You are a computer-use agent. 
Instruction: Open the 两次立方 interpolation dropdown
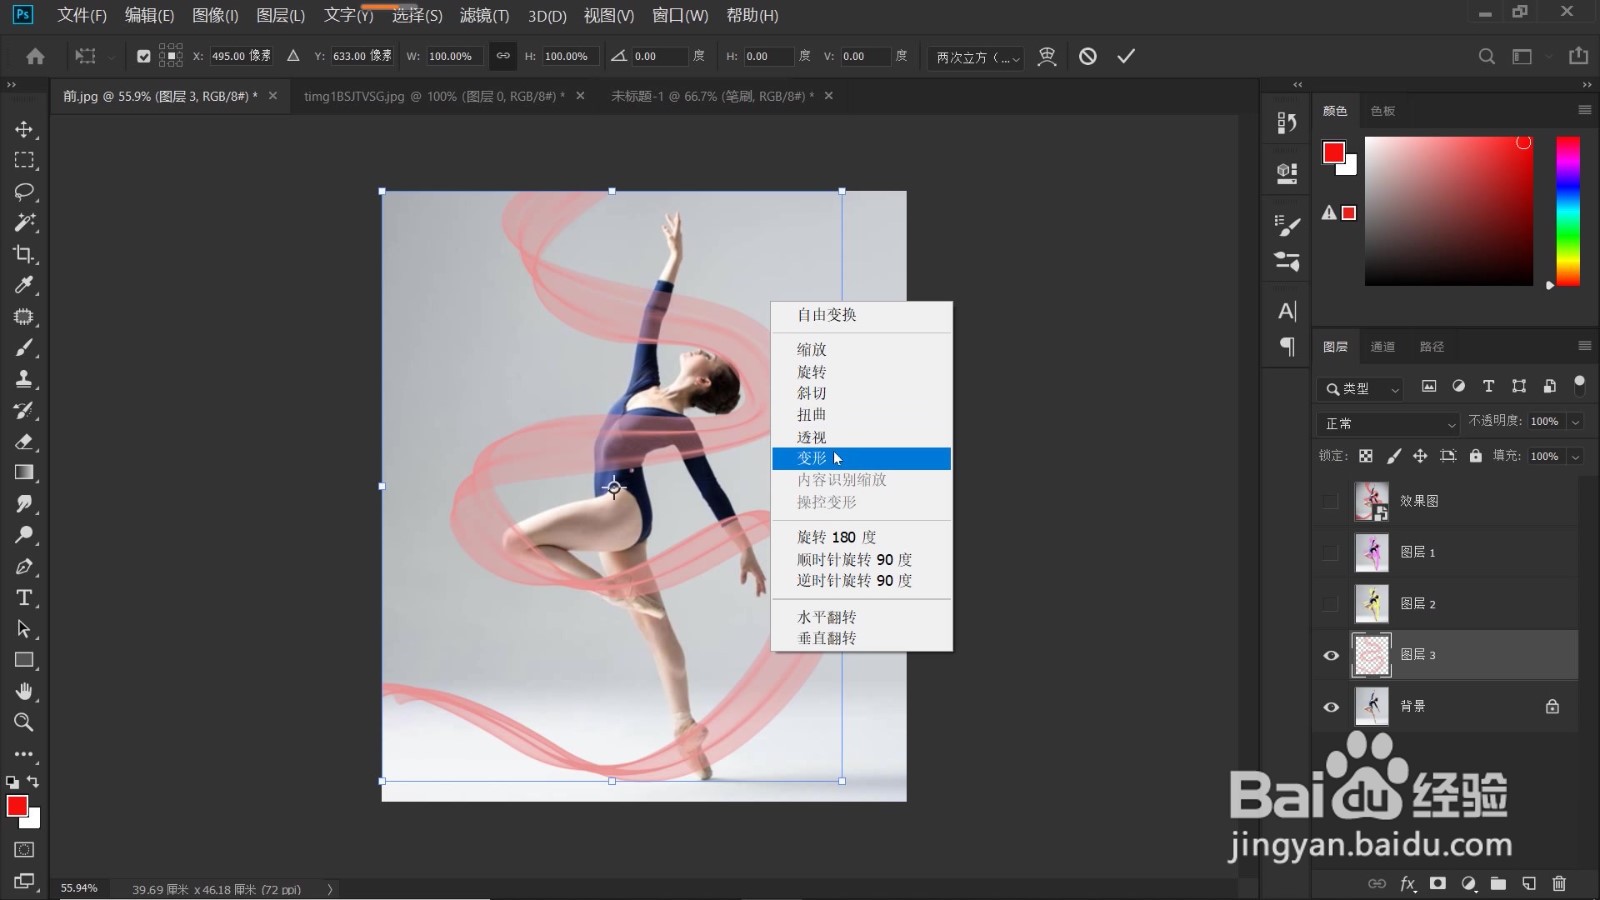(x=978, y=57)
